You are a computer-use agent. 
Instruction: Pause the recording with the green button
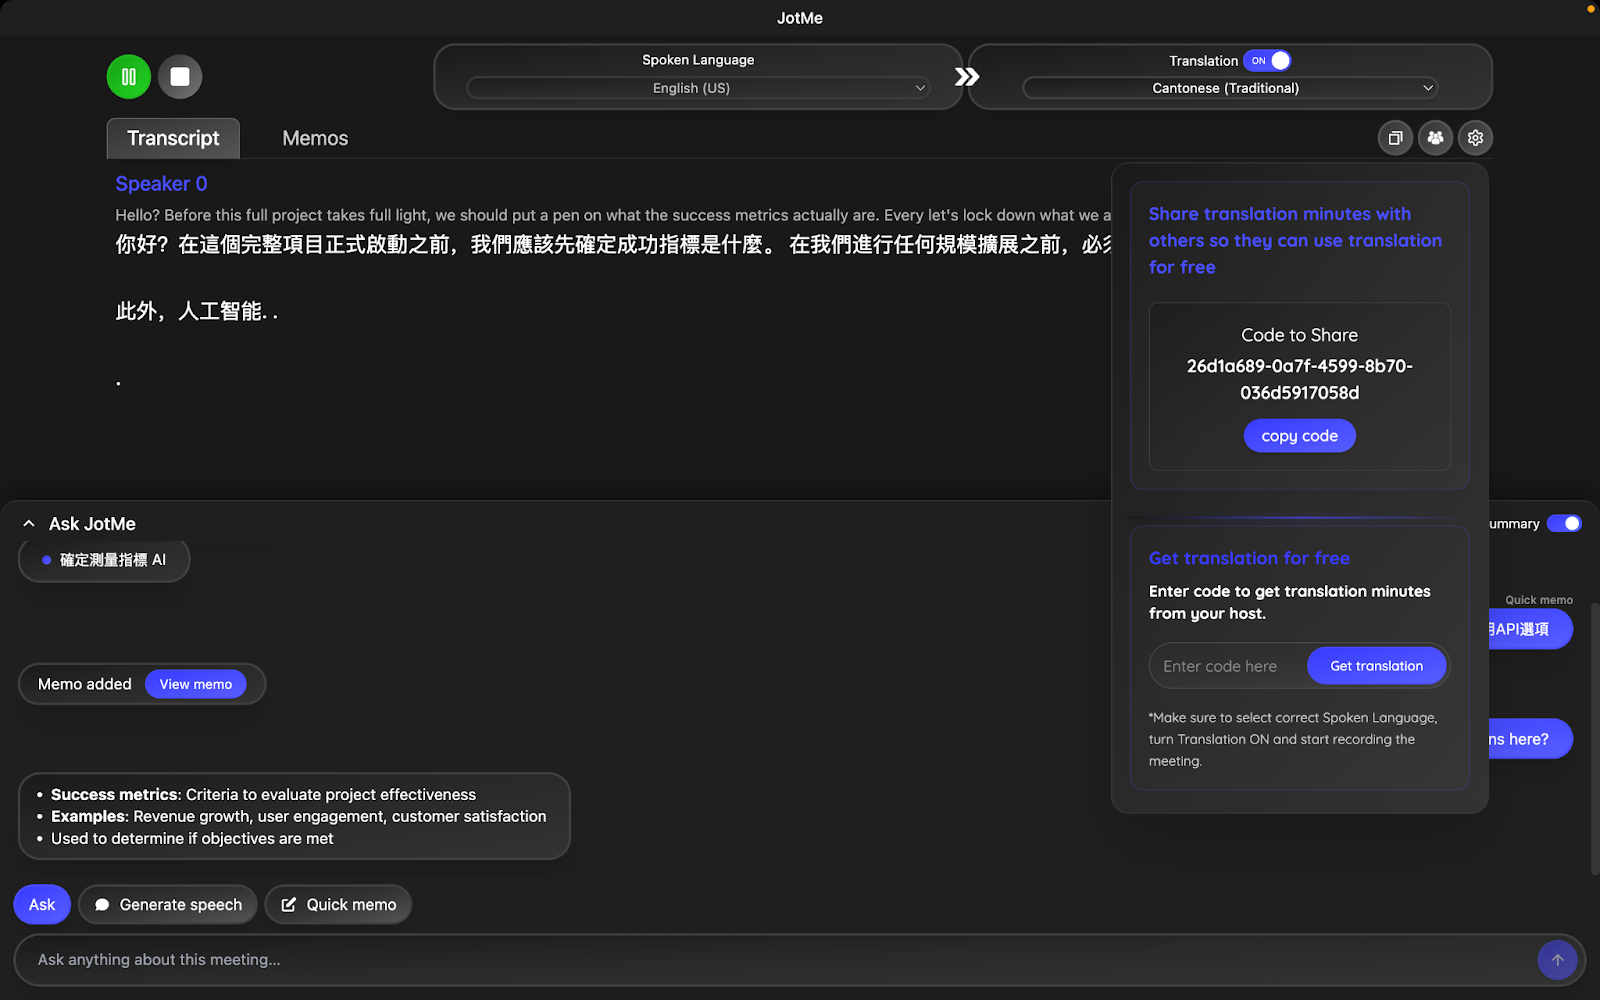pos(129,77)
